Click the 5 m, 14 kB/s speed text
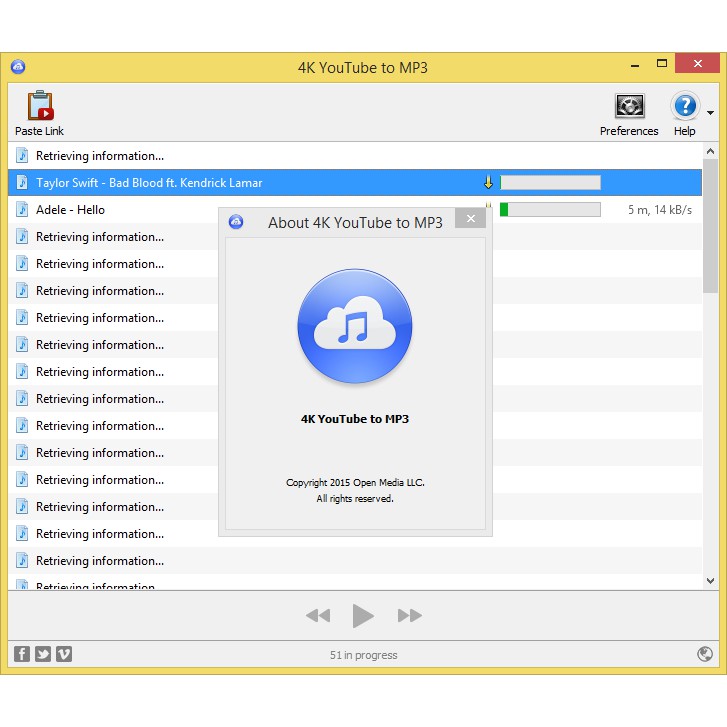Viewport: 727px width, 727px height. click(660, 210)
